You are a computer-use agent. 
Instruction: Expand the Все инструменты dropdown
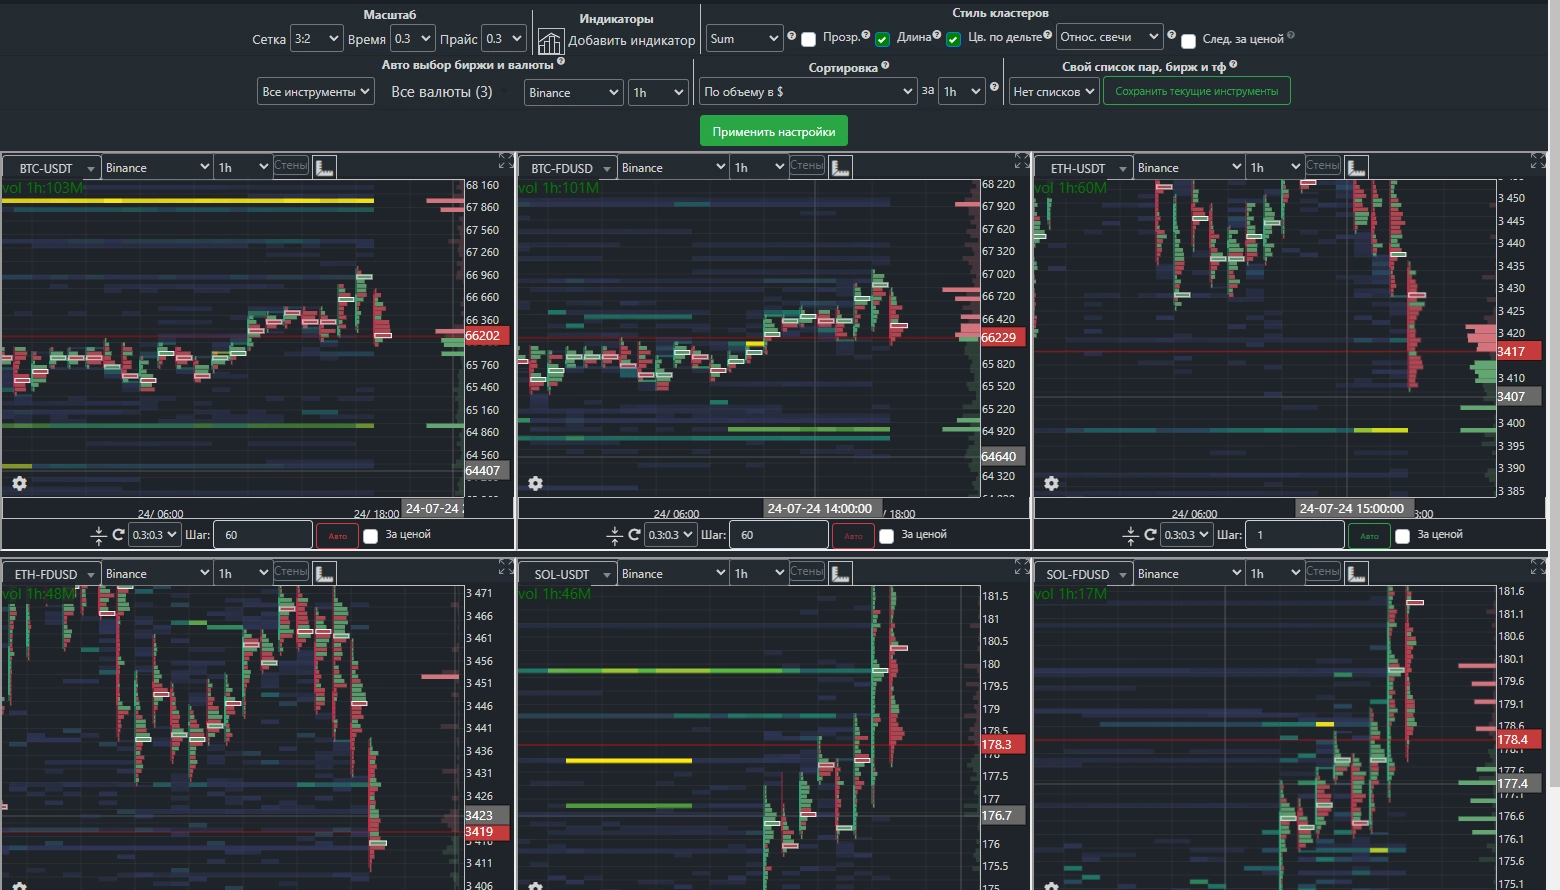coord(315,92)
